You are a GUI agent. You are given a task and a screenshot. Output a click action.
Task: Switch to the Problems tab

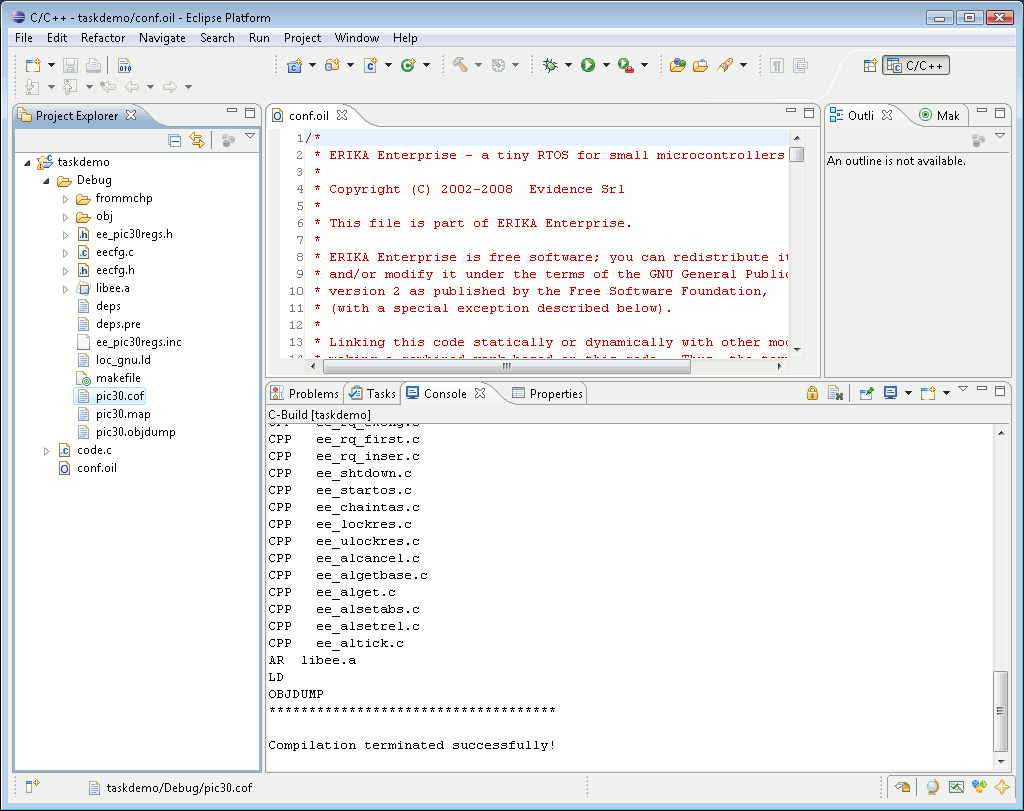(306, 394)
